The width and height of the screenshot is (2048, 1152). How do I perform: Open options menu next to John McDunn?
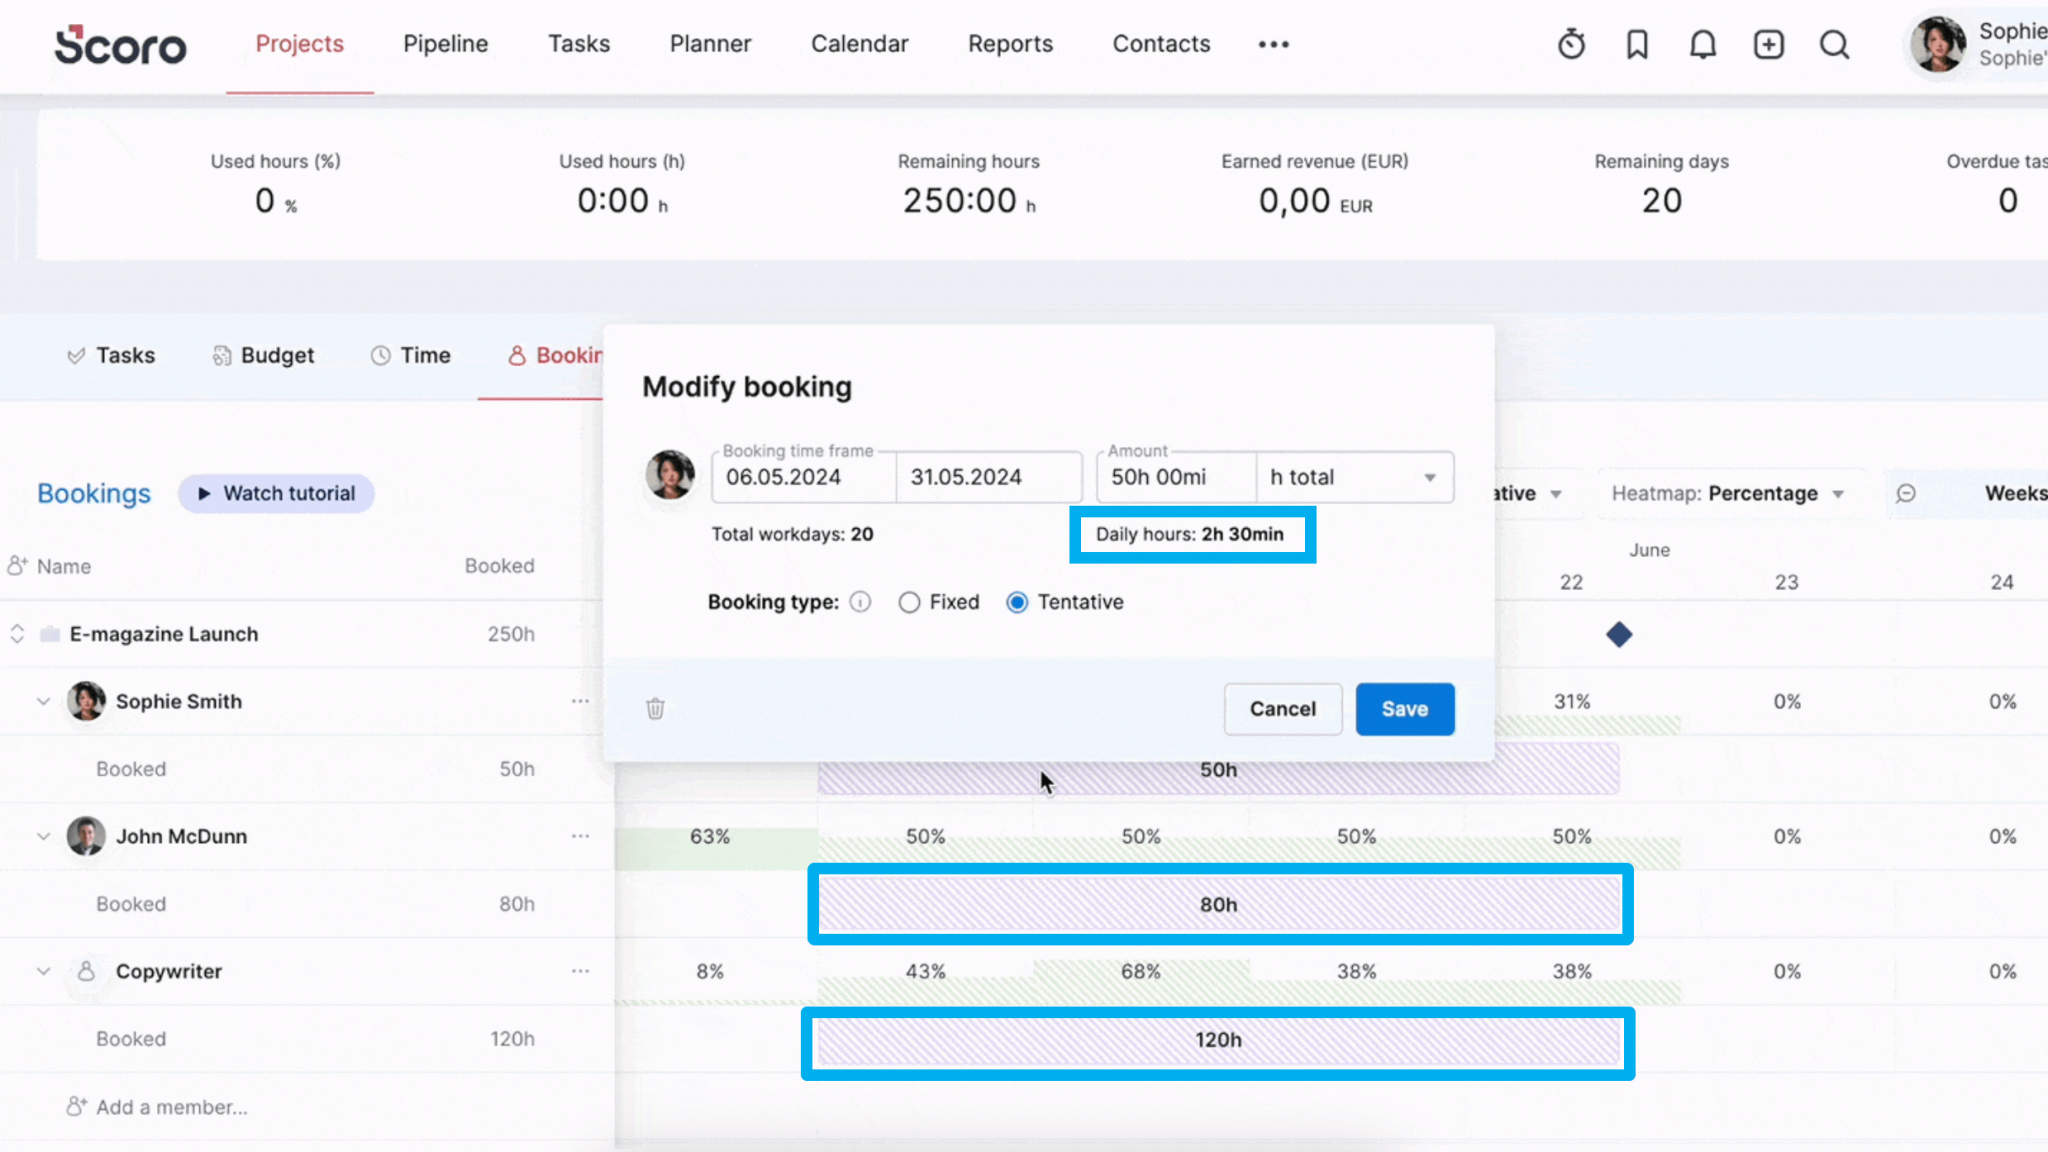coord(580,836)
